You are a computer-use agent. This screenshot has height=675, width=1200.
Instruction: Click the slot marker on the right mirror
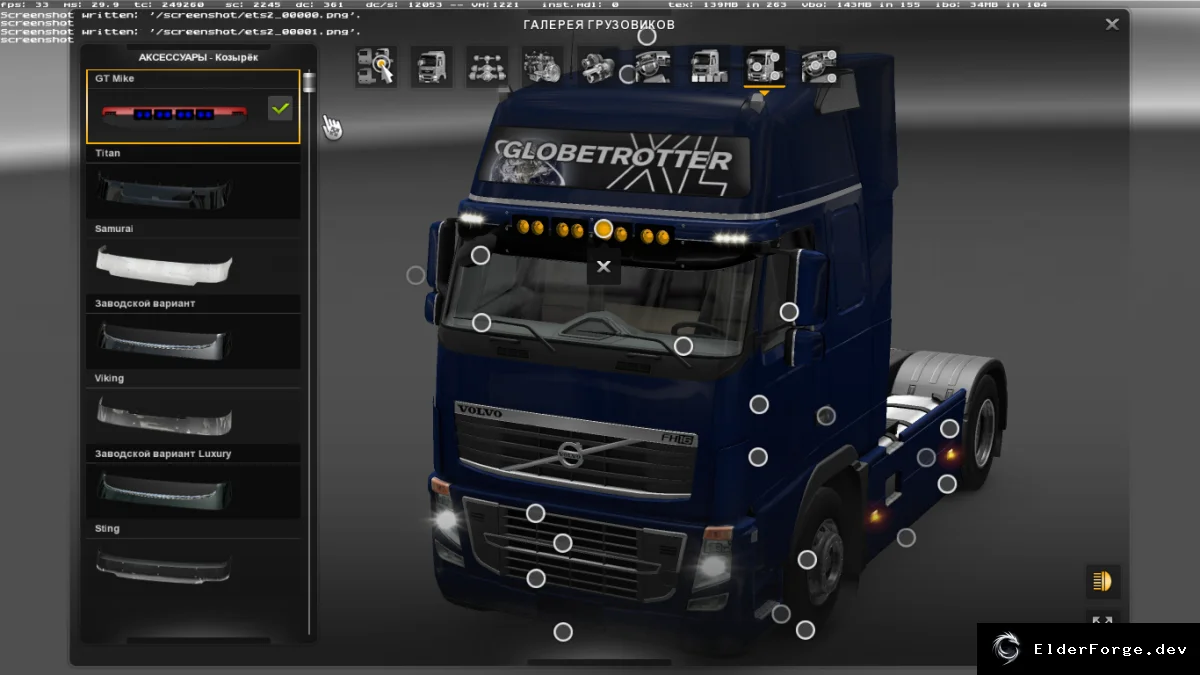point(789,312)
